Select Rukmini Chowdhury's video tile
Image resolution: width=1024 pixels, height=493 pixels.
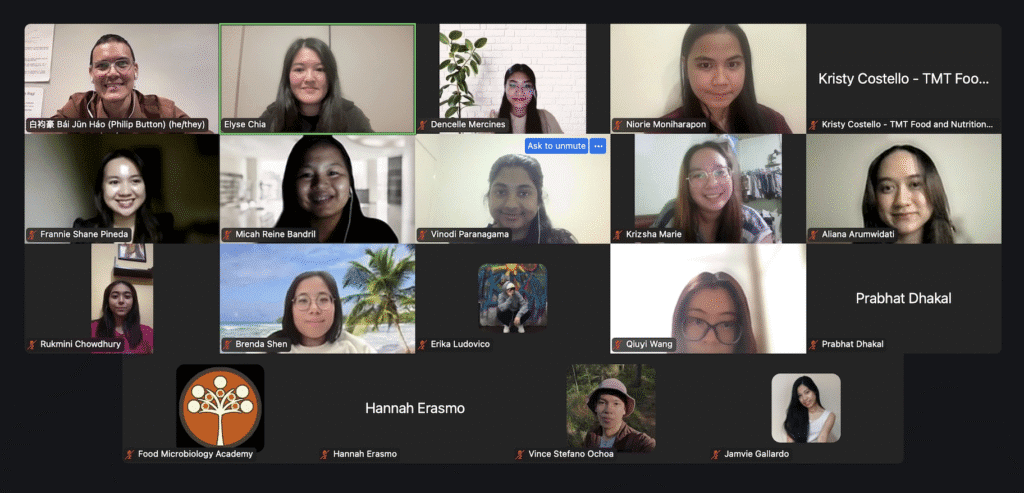pos(122,298)
